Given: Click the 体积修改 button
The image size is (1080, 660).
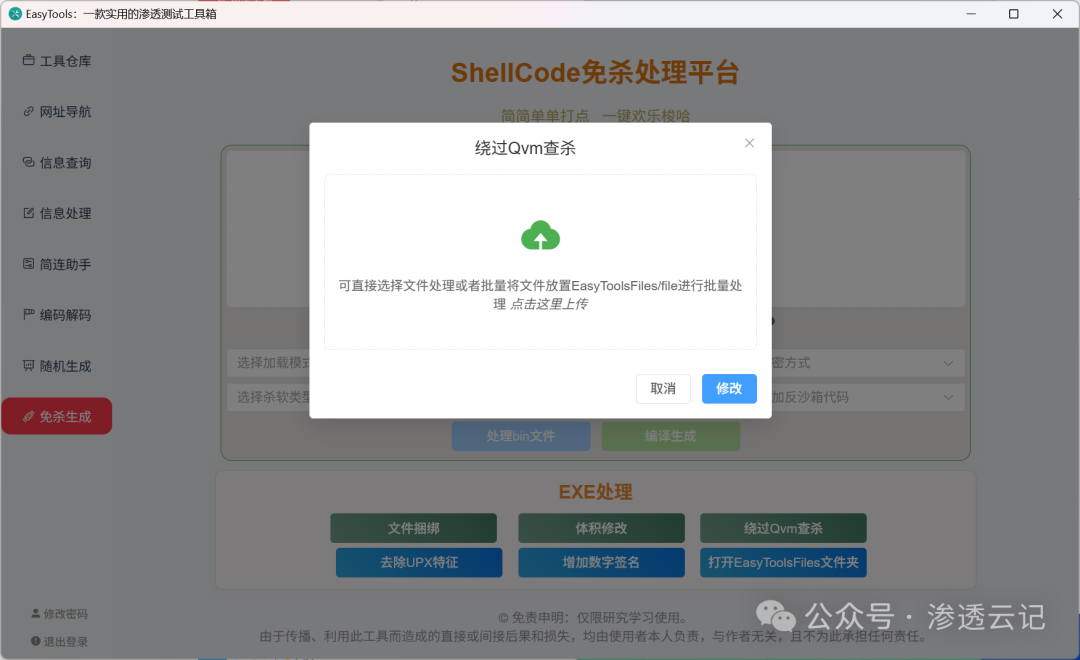Looking at the screenshot, I should coord(601,528).
